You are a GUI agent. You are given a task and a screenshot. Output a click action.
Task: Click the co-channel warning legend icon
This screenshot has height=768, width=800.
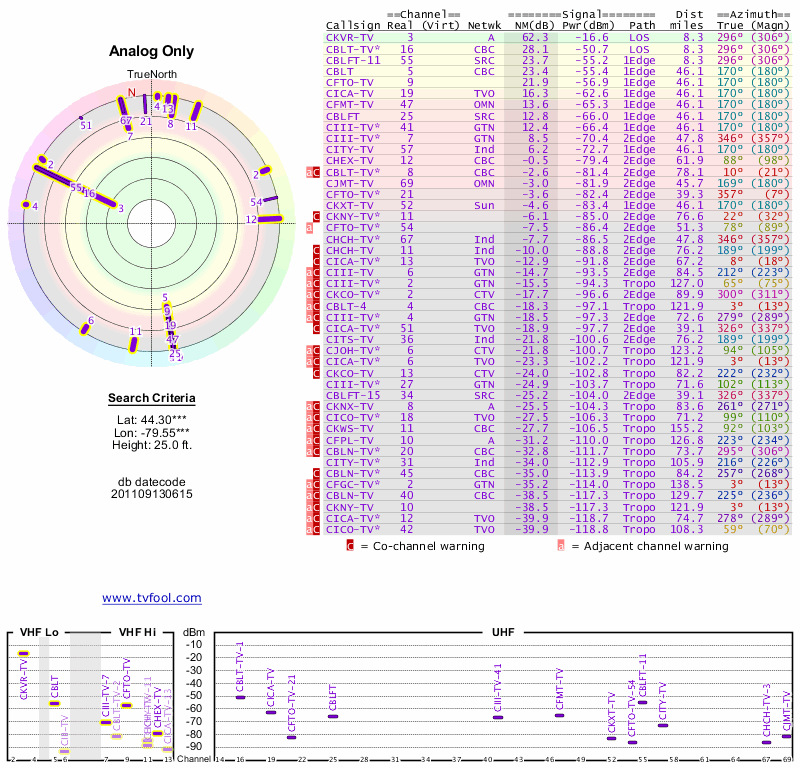tap(350, 546)
